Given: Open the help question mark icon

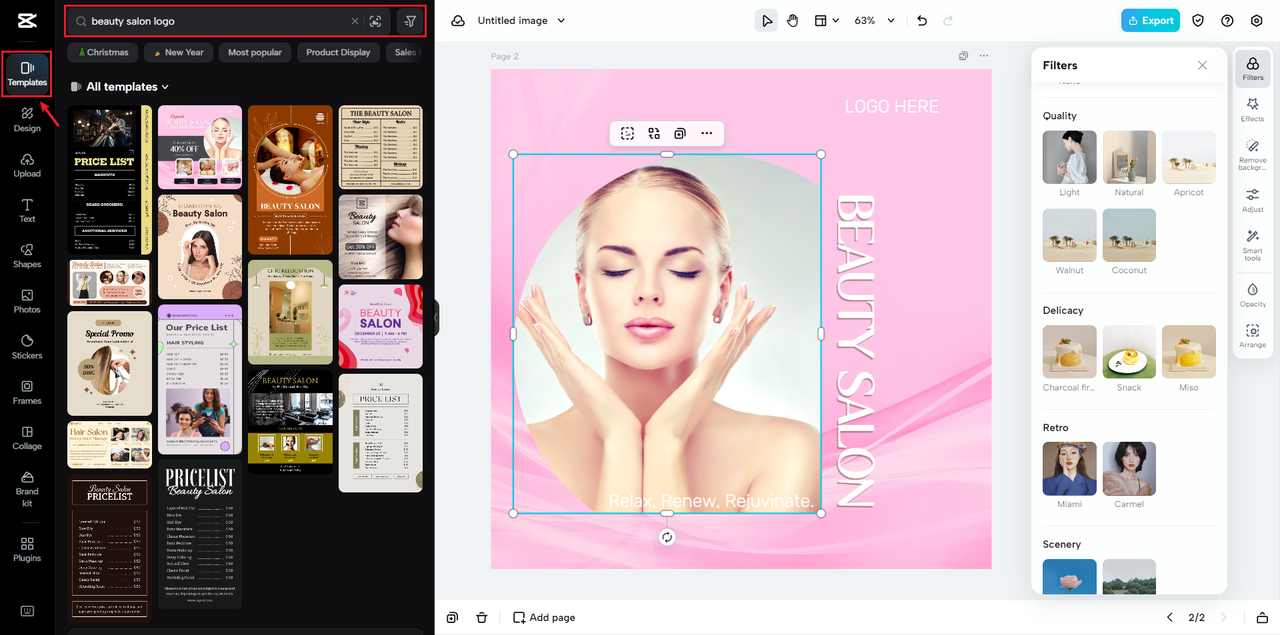Looking at the screenshot, I should click(x=1227, y=20).
